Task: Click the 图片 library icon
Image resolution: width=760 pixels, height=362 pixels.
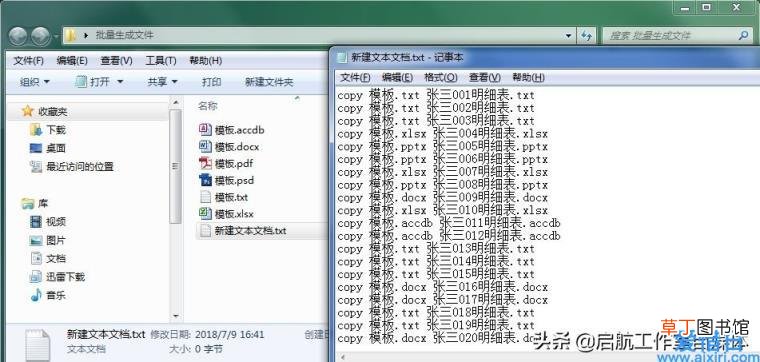Action: click(x=35, y=240)
